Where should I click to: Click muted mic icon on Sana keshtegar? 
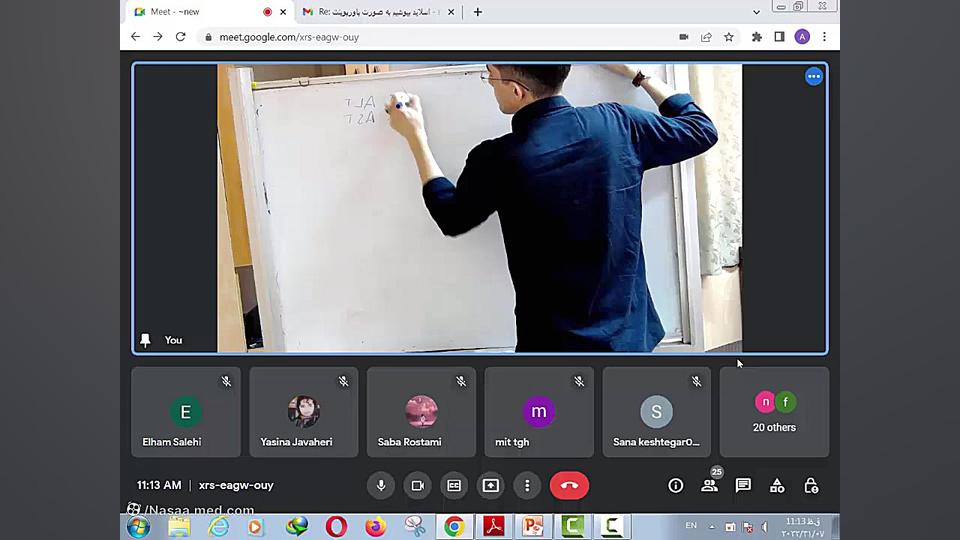pos(697,381)
